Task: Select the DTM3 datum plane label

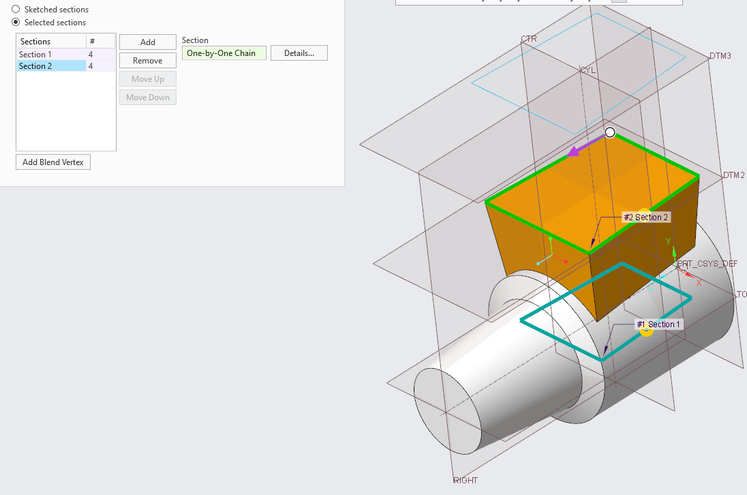Action: pyautogui.click(x=720, y=56)
